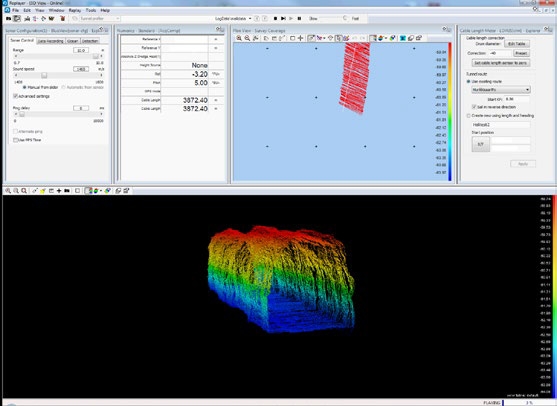Open the LogData dropdown arrow
The height and width of the screenshot is (406, 557).
(250, 18)
